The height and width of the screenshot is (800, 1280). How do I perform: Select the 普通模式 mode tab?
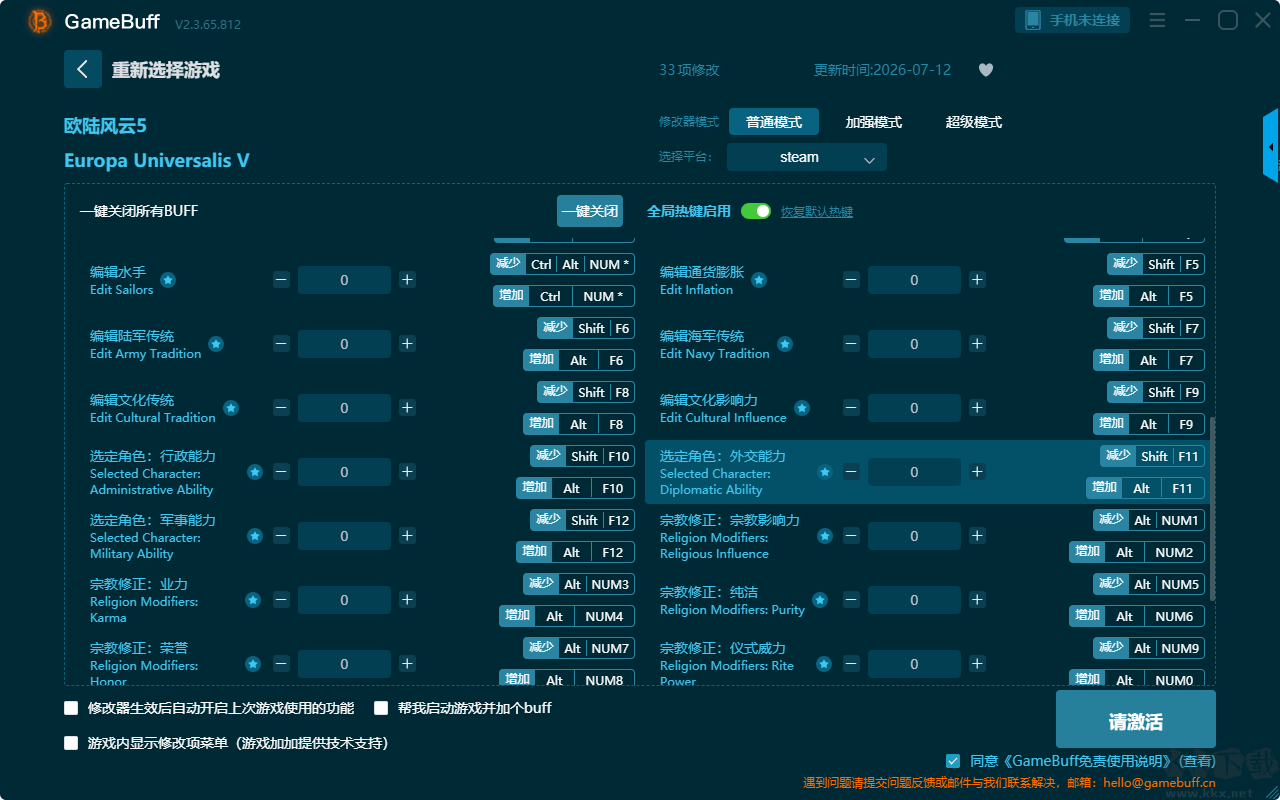pyautogui.click(x=774, y=122)
